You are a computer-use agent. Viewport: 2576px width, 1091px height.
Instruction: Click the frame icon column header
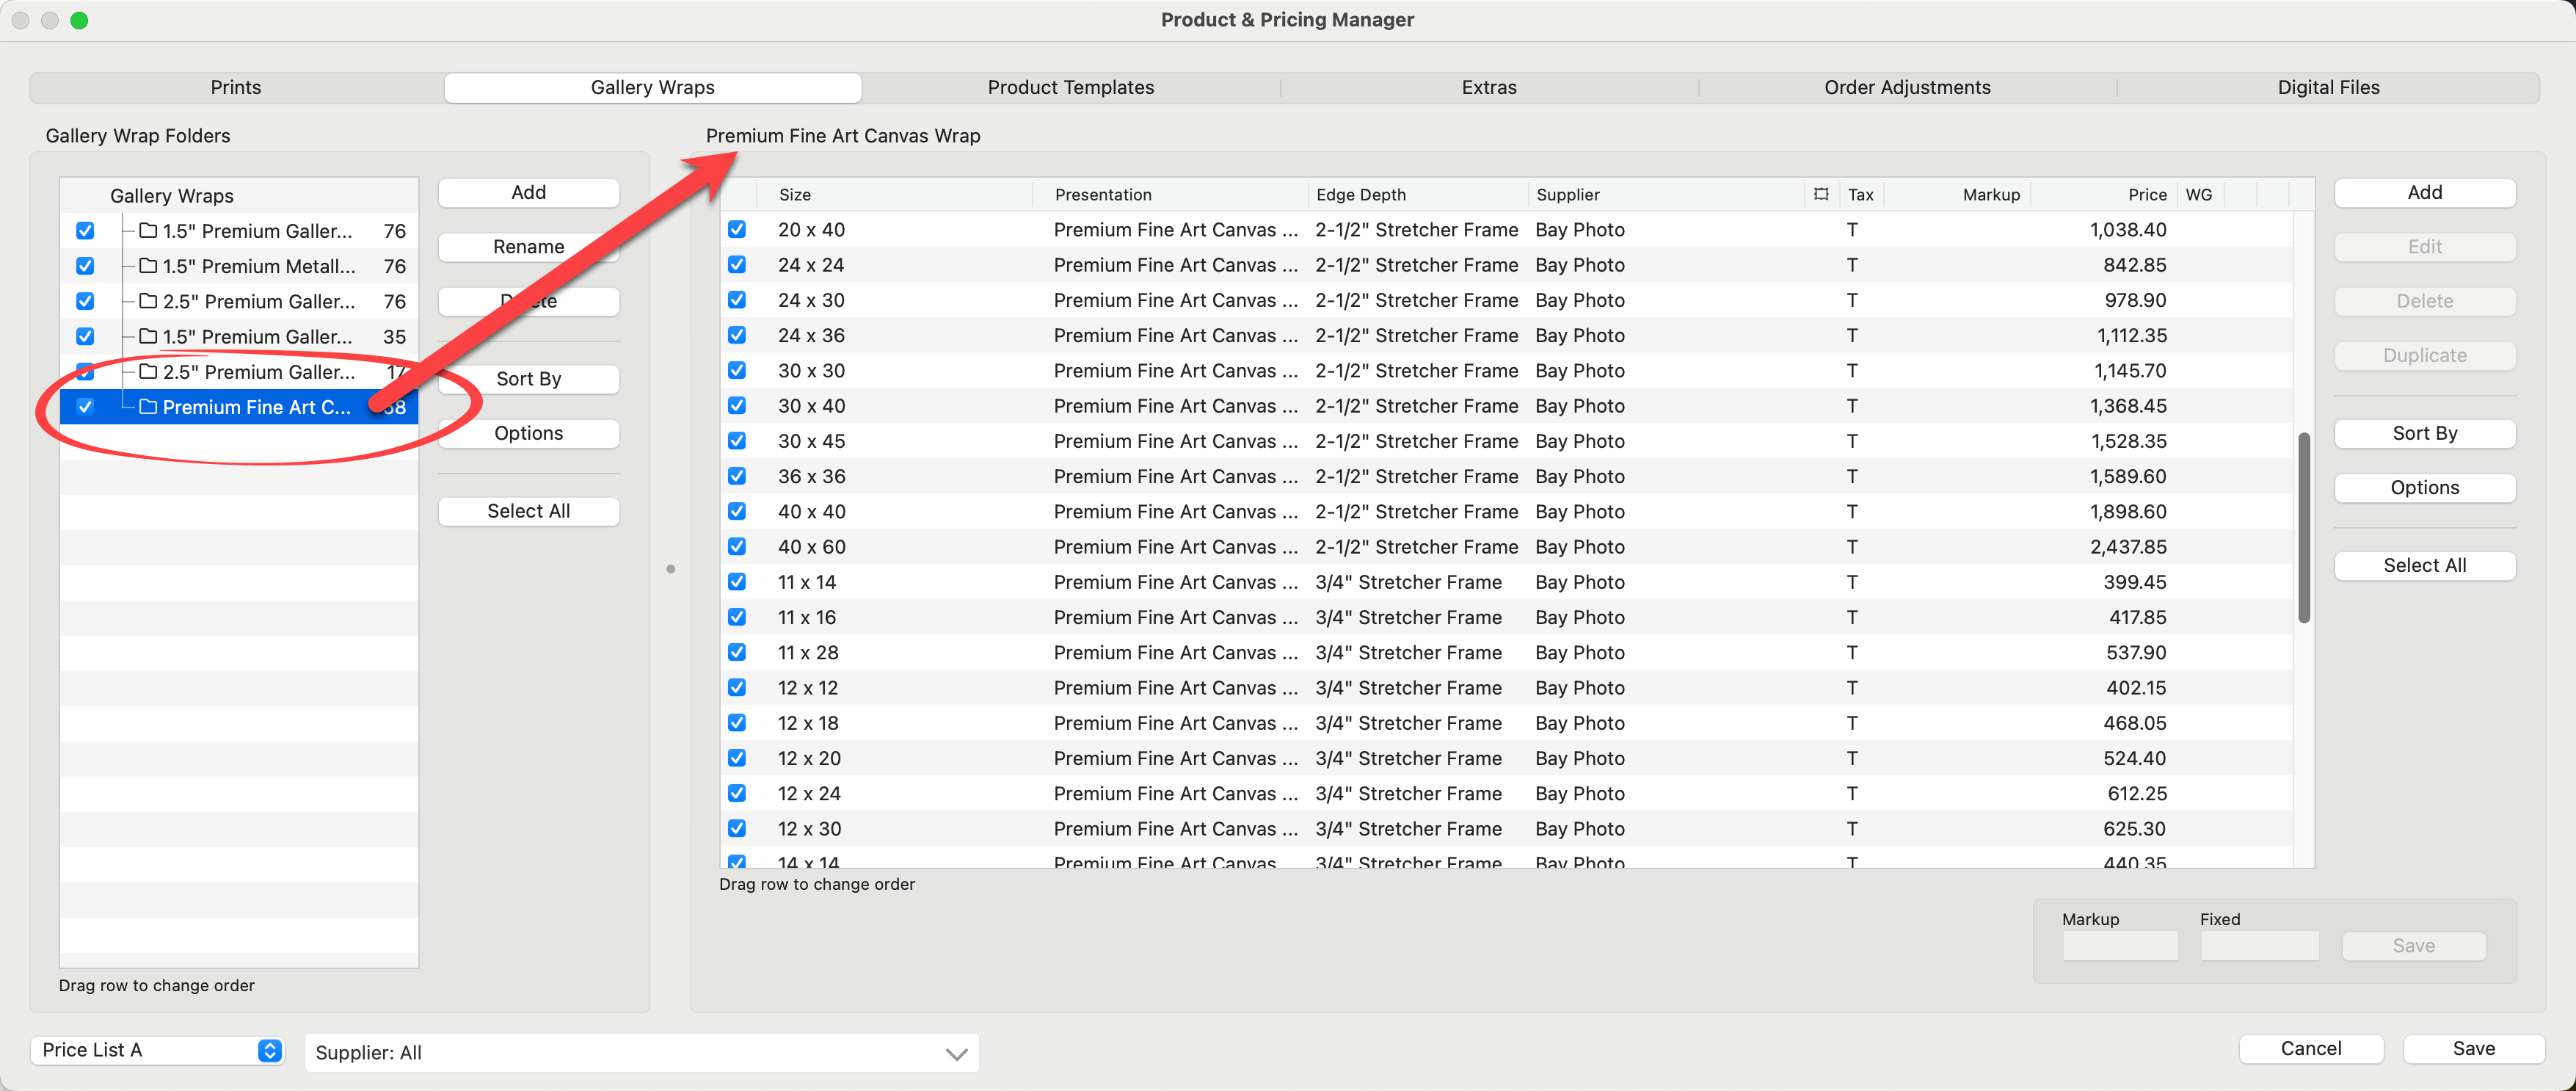tap(1821, 194)
